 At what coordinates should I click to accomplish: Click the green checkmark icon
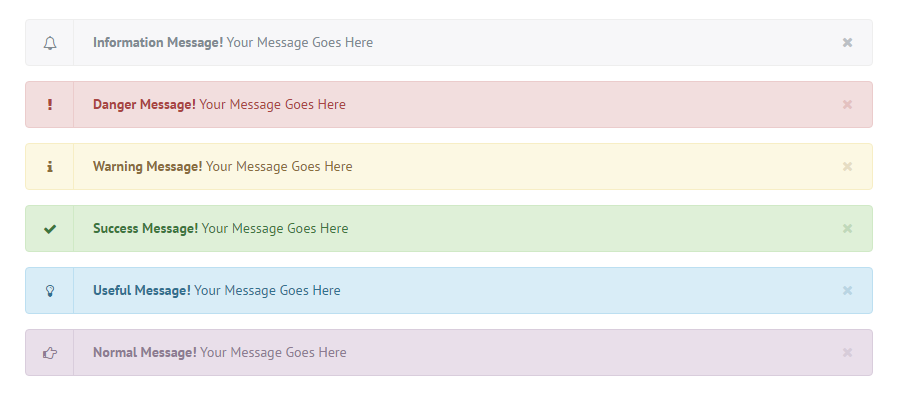pyautogui.click(x=50, y=229)
